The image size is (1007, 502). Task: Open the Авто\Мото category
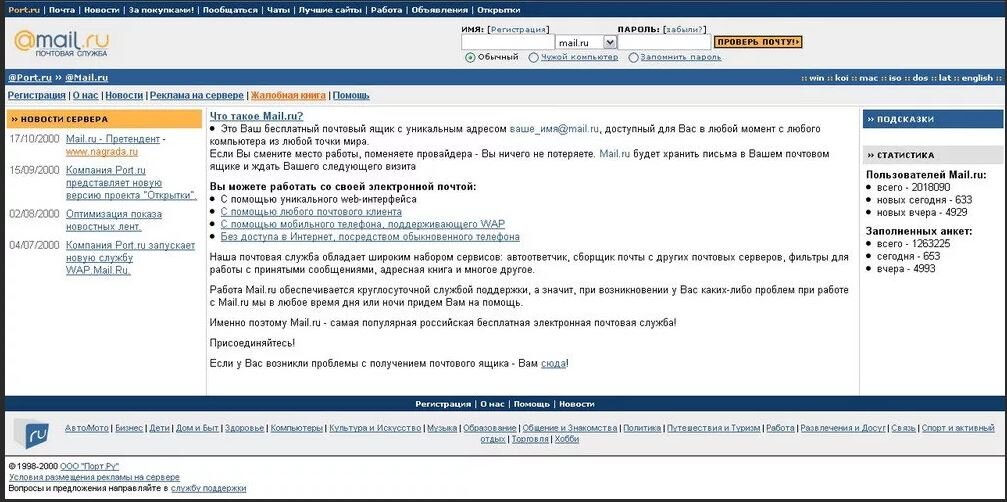(87, 428)
